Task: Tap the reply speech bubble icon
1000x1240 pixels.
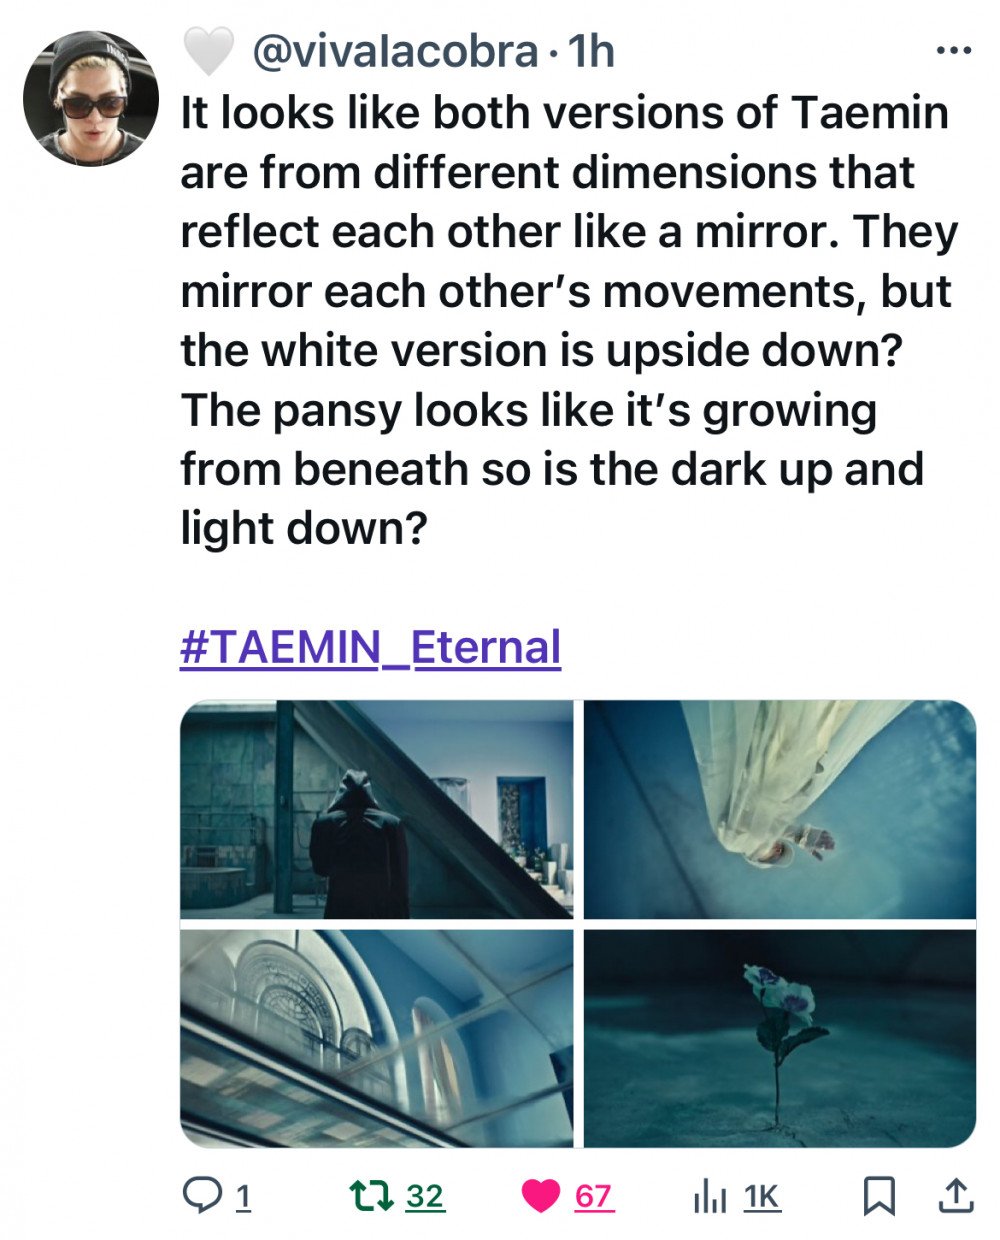Action: point(204,1194)
